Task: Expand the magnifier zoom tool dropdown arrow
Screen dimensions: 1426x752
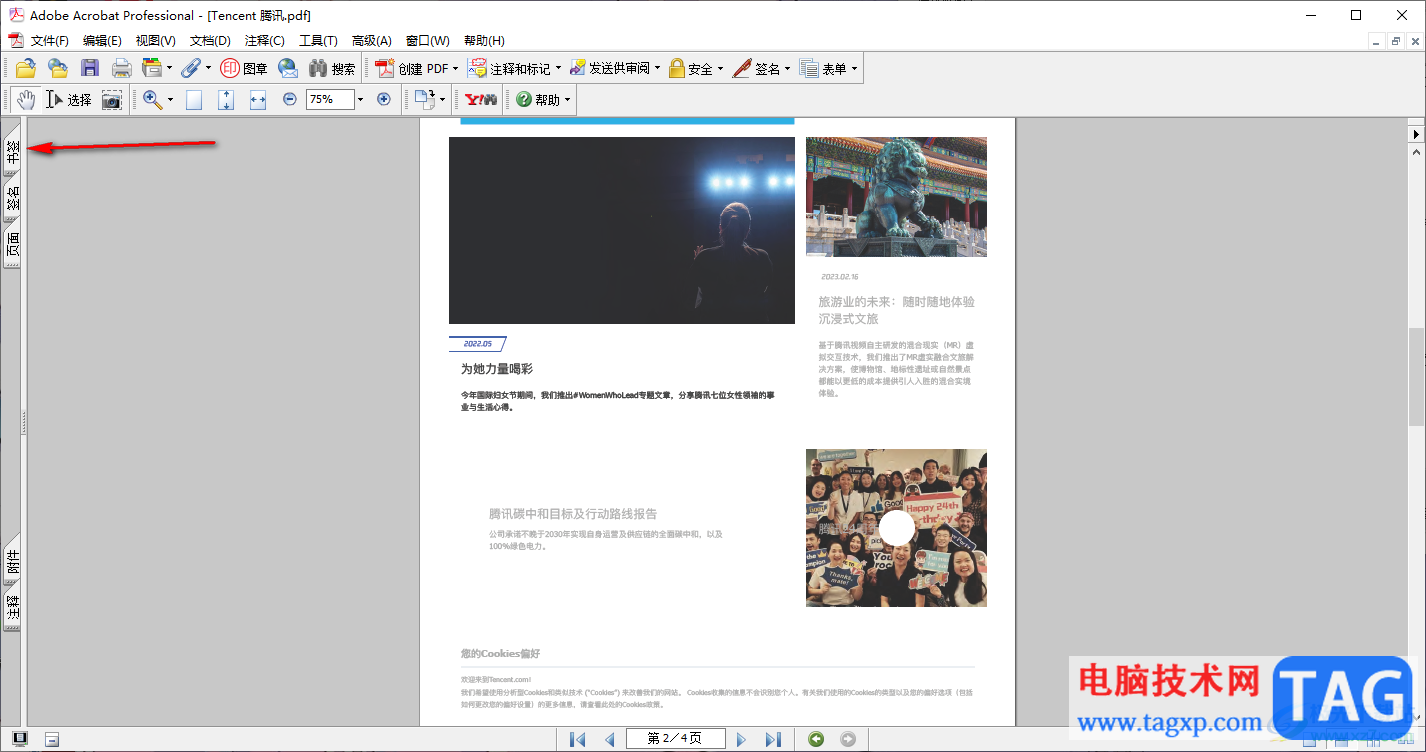Action: pyautogui.click(x=170, y=100)
